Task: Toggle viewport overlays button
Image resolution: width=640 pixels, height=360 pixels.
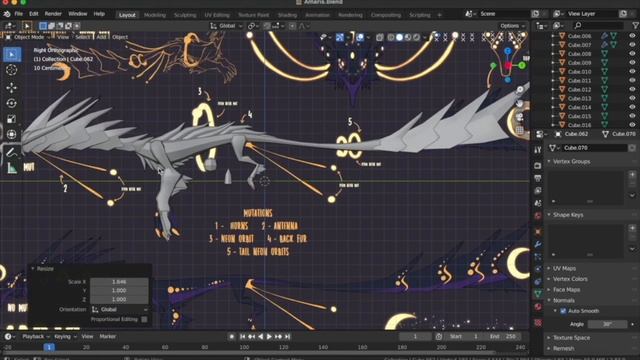Action: click(360, 37)
